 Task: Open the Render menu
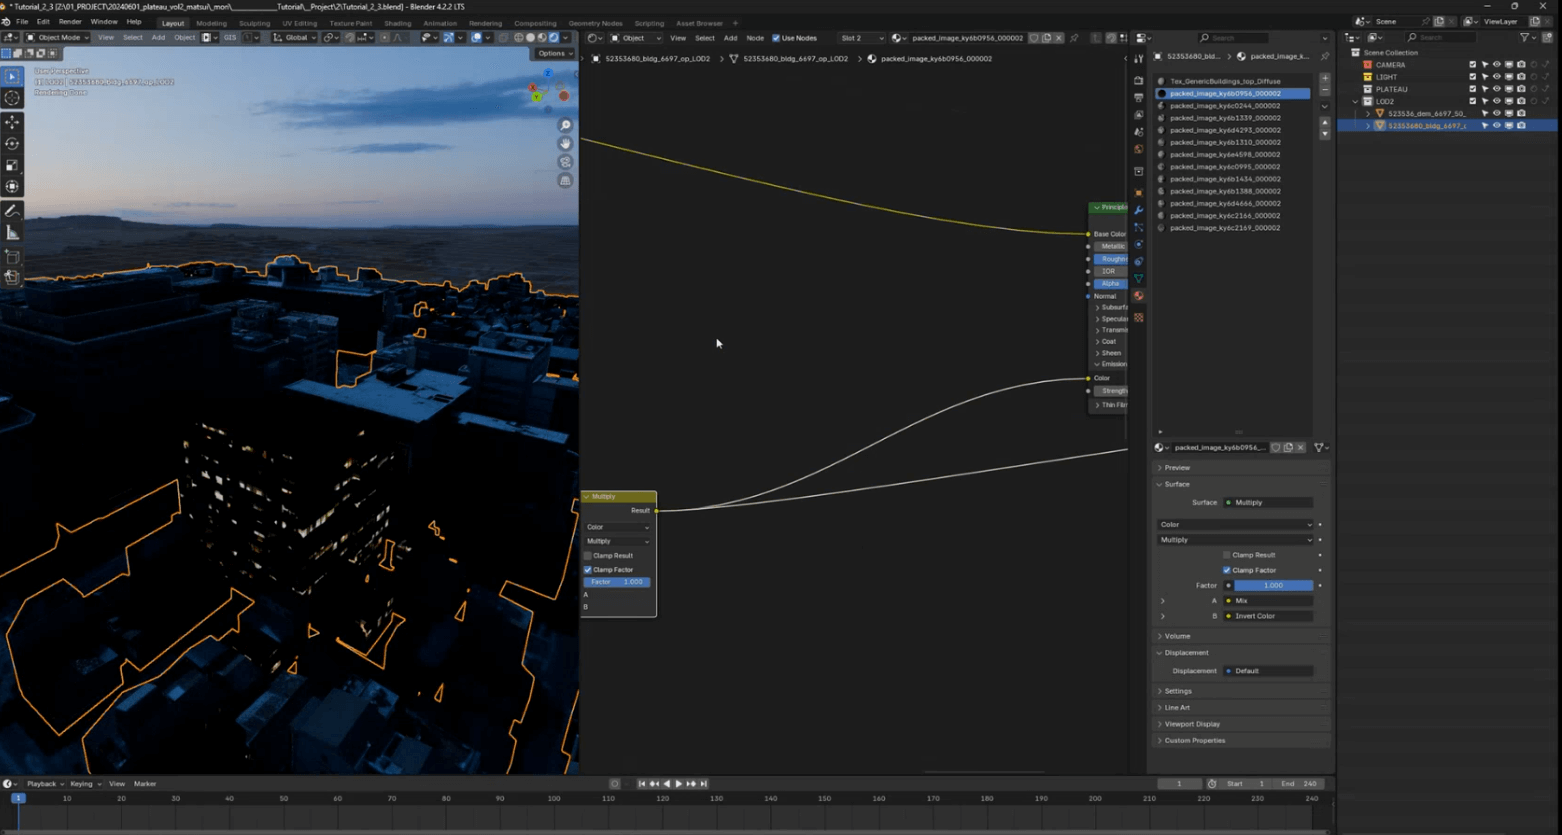pyautogui.click(x=70, y=22)
